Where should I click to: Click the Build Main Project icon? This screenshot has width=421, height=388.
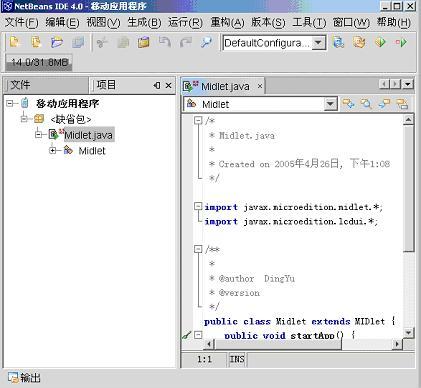tap(338, 42)
